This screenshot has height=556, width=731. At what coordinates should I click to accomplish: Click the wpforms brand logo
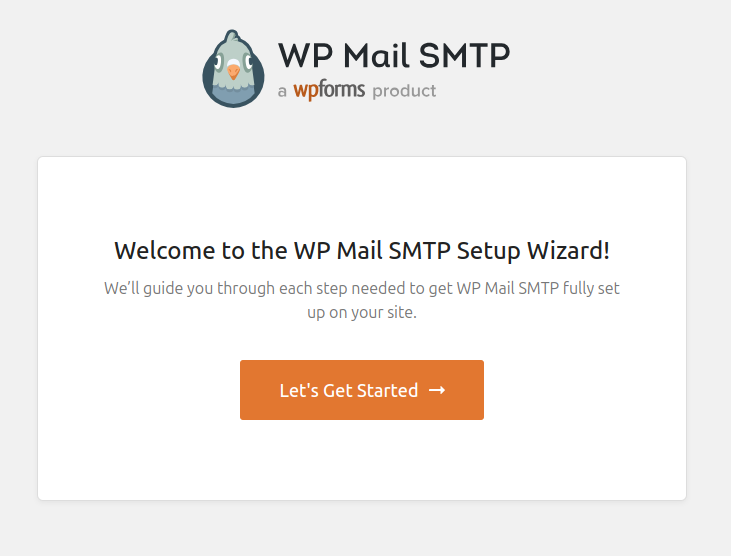tap(329, 90)
